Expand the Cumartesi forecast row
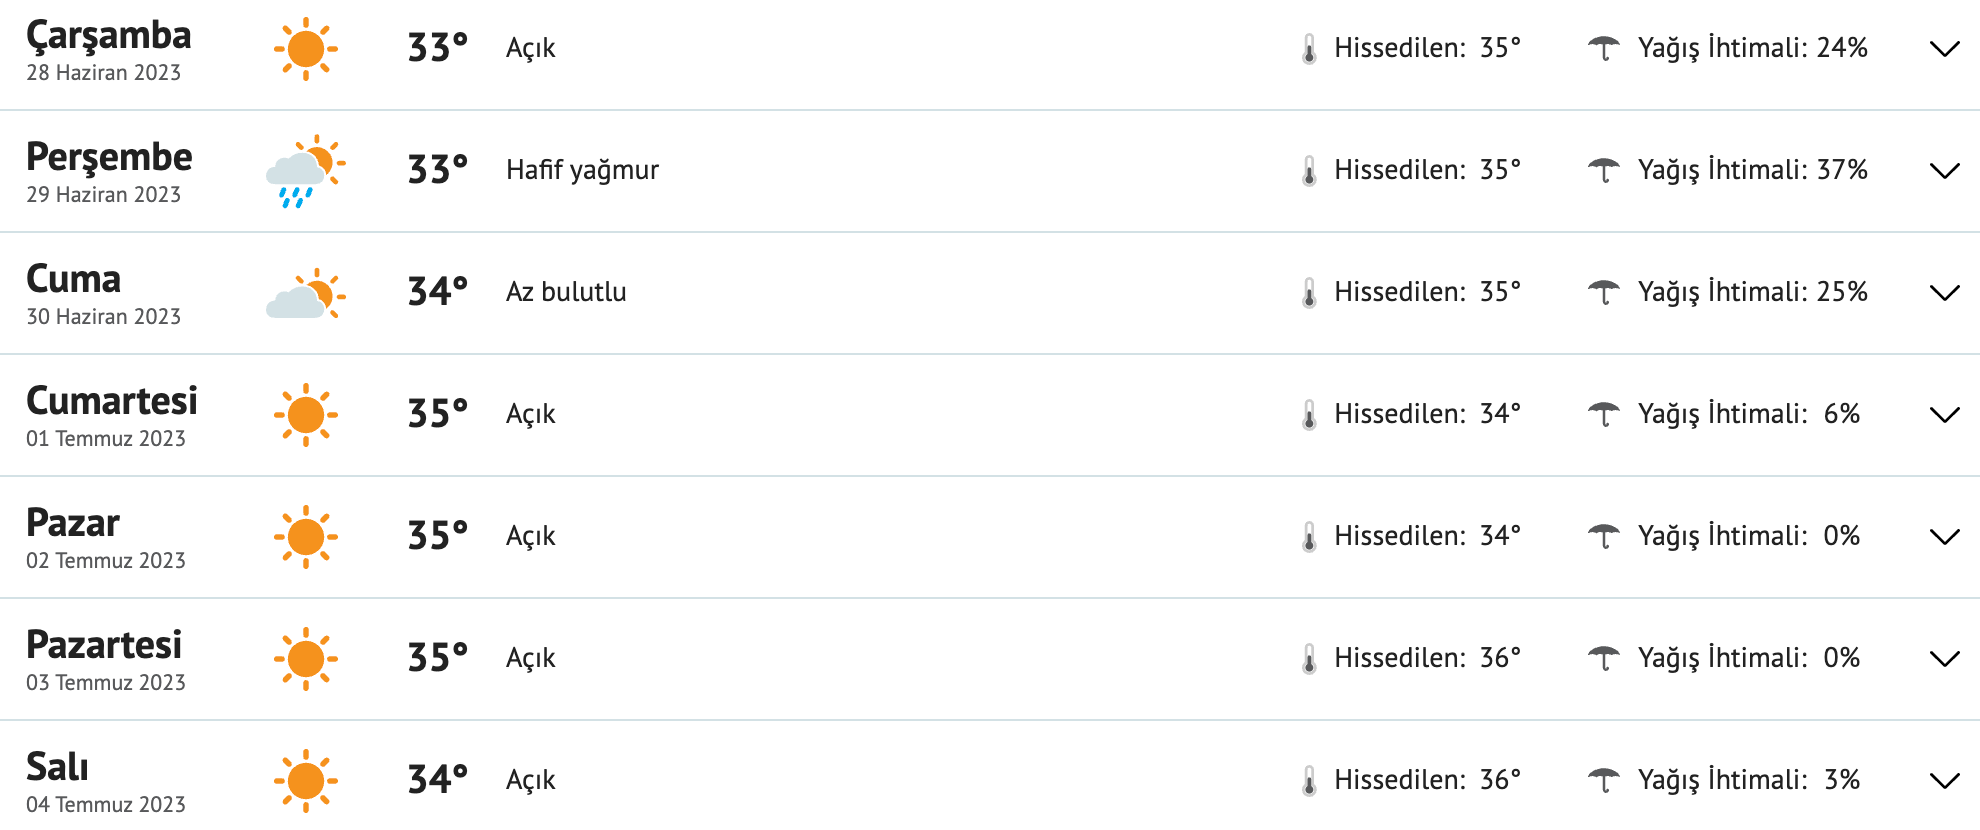The image size is (1980, 830). point(1944,413)
